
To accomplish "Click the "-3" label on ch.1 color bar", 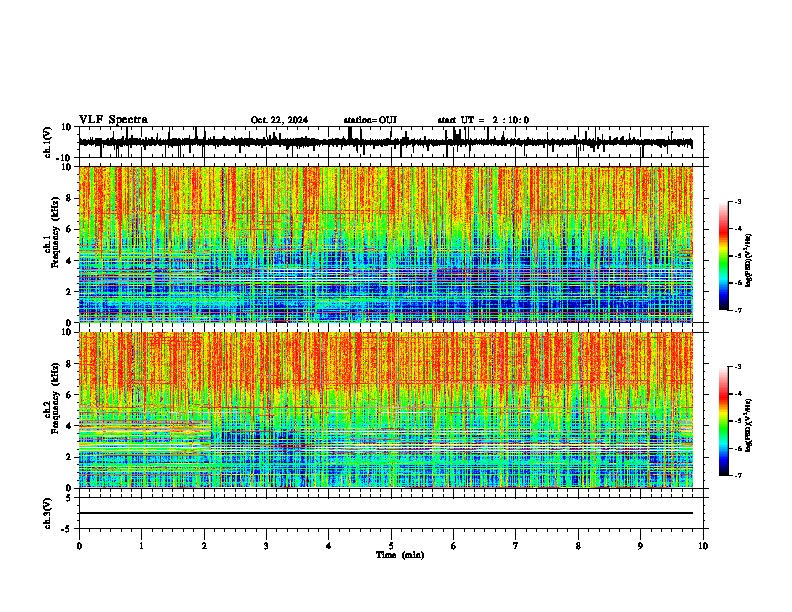I will point(738,202).
